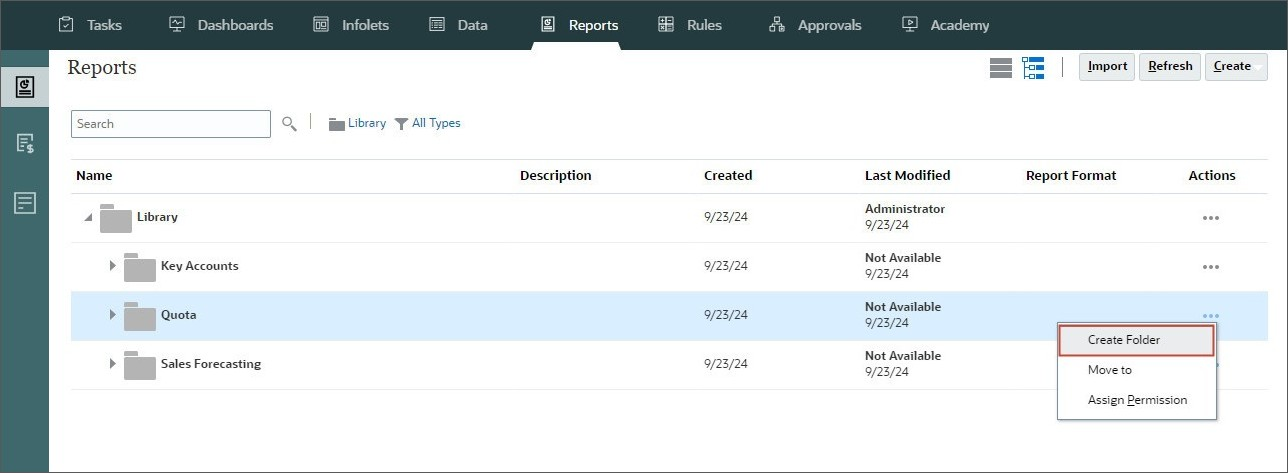
Task: Click the Key Accounts folder icon
Action: (x=140, y=267)
